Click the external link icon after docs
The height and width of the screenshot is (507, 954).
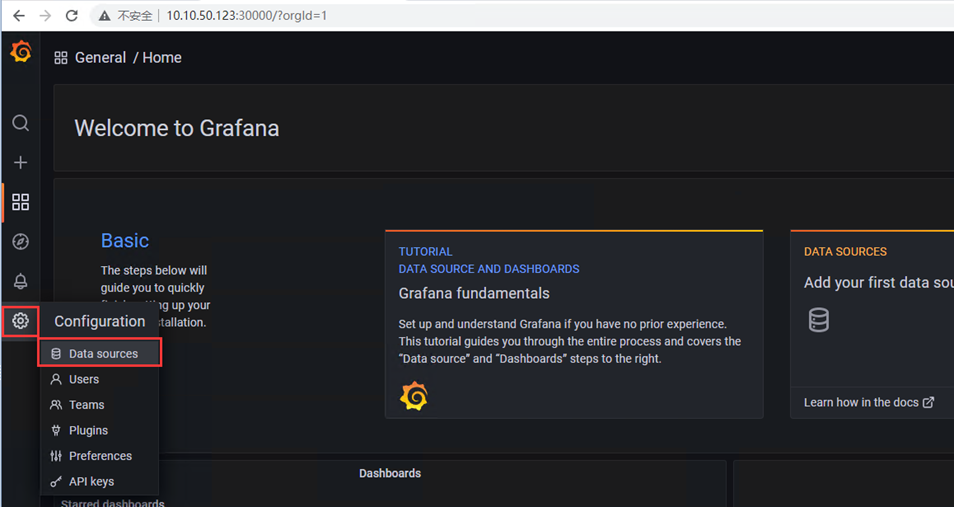point(928,402)
